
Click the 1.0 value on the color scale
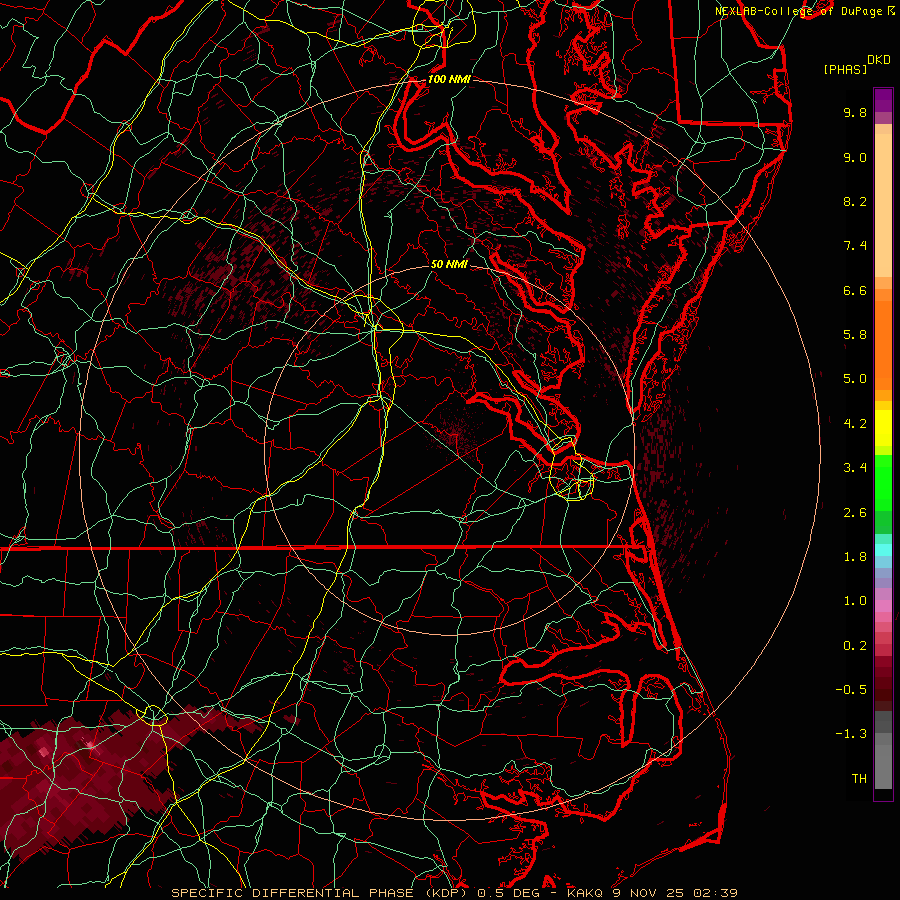pyautogui.click(x=855, y=601)
